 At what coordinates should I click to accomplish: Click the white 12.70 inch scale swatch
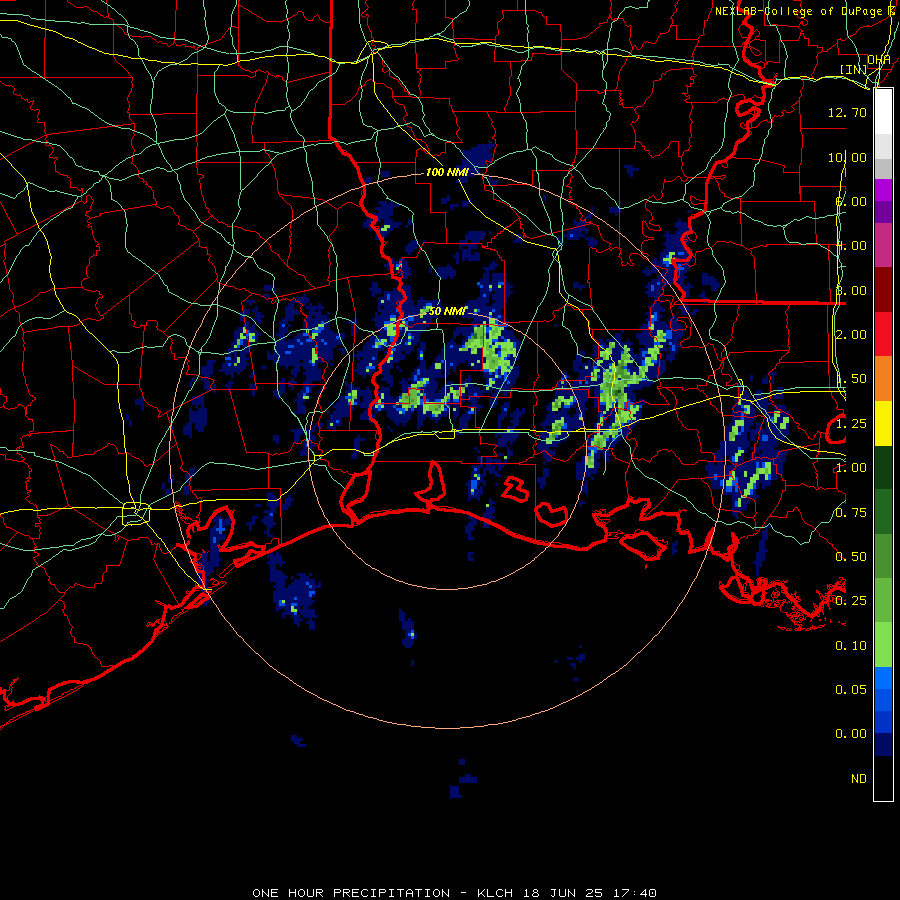883,112
